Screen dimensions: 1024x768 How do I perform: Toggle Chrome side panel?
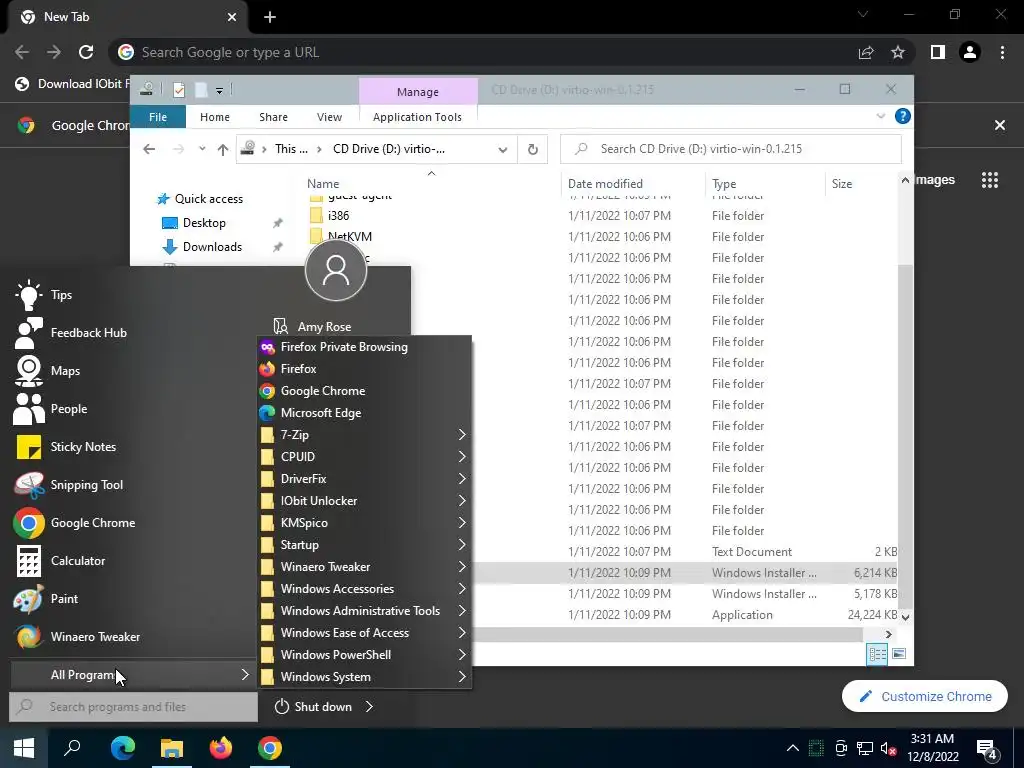(x=938, y=52)
